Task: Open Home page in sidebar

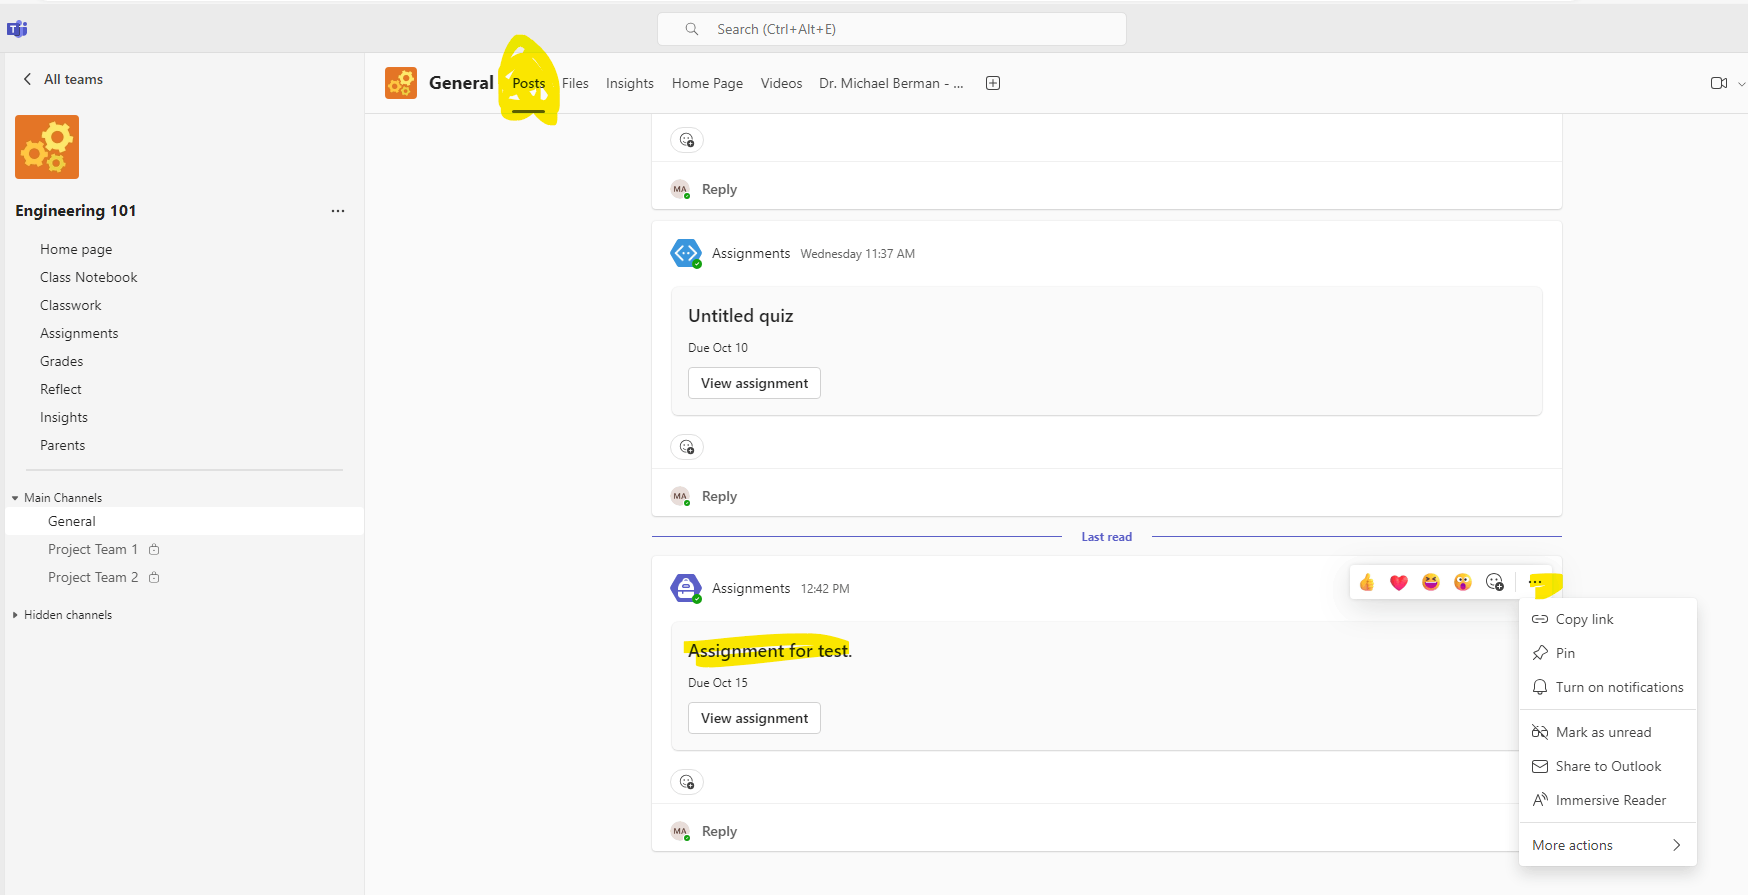Action: tap(76, 249)
